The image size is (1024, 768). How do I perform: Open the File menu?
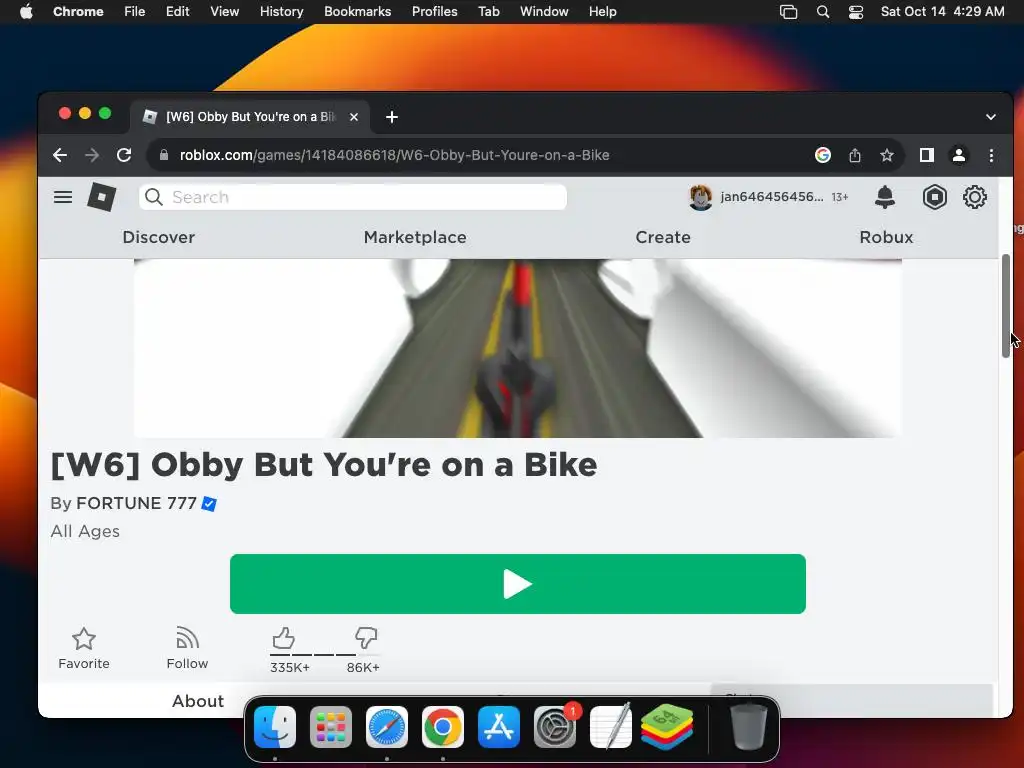[x=135, y=11]
